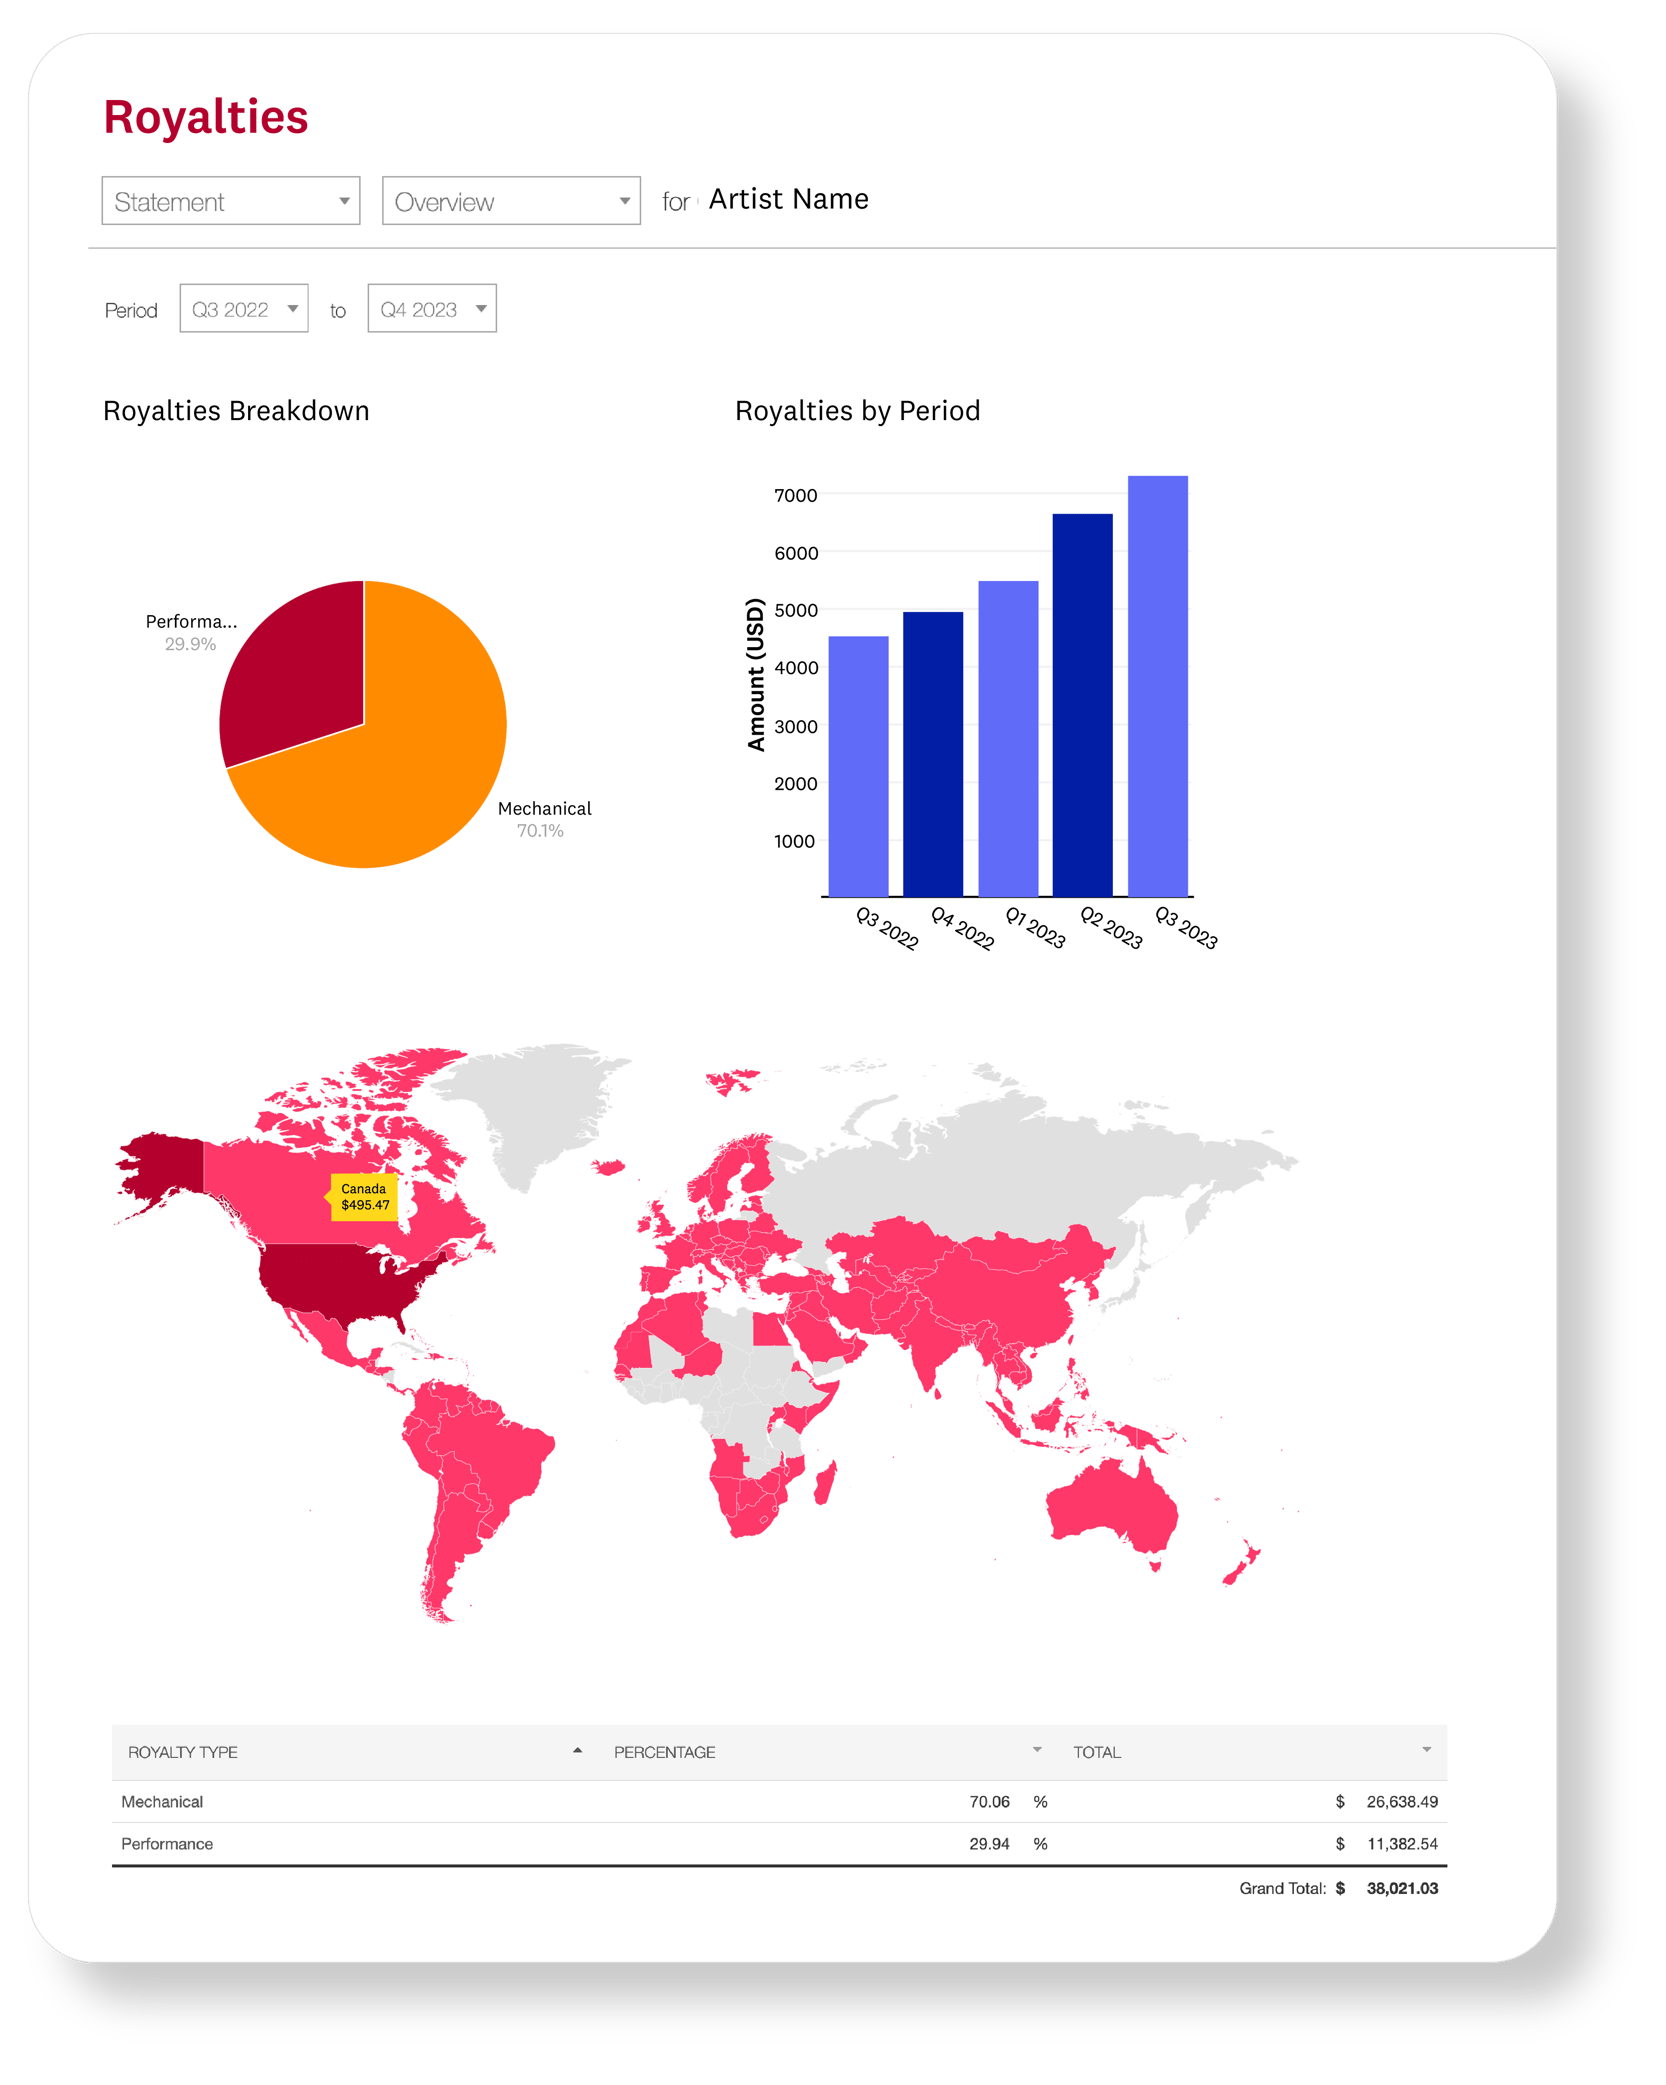
Task: Open the Overview dropdown
Action: click(510, 200)
